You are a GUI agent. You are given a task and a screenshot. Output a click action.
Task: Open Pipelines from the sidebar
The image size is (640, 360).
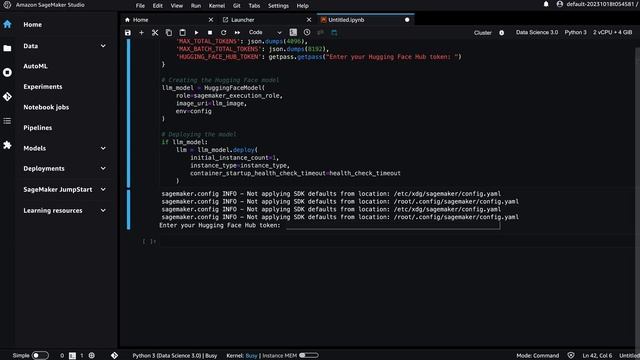click(38, 128)
